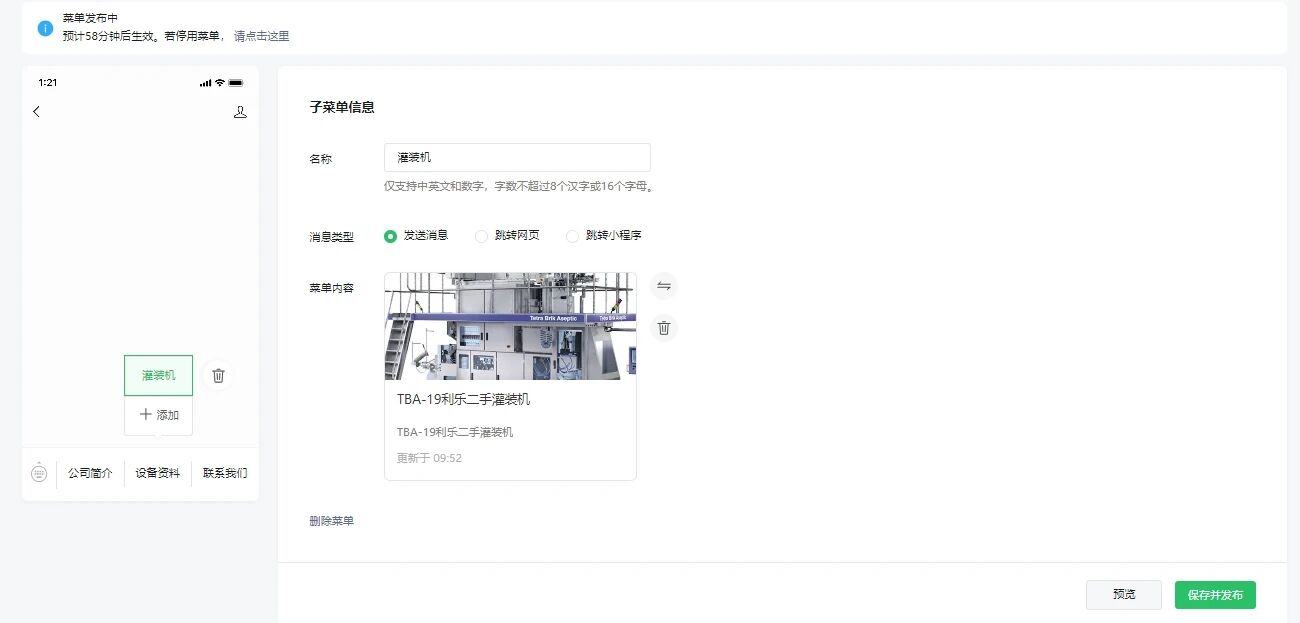Click the 更新于 09:52 text

click(x=429, y=458)
